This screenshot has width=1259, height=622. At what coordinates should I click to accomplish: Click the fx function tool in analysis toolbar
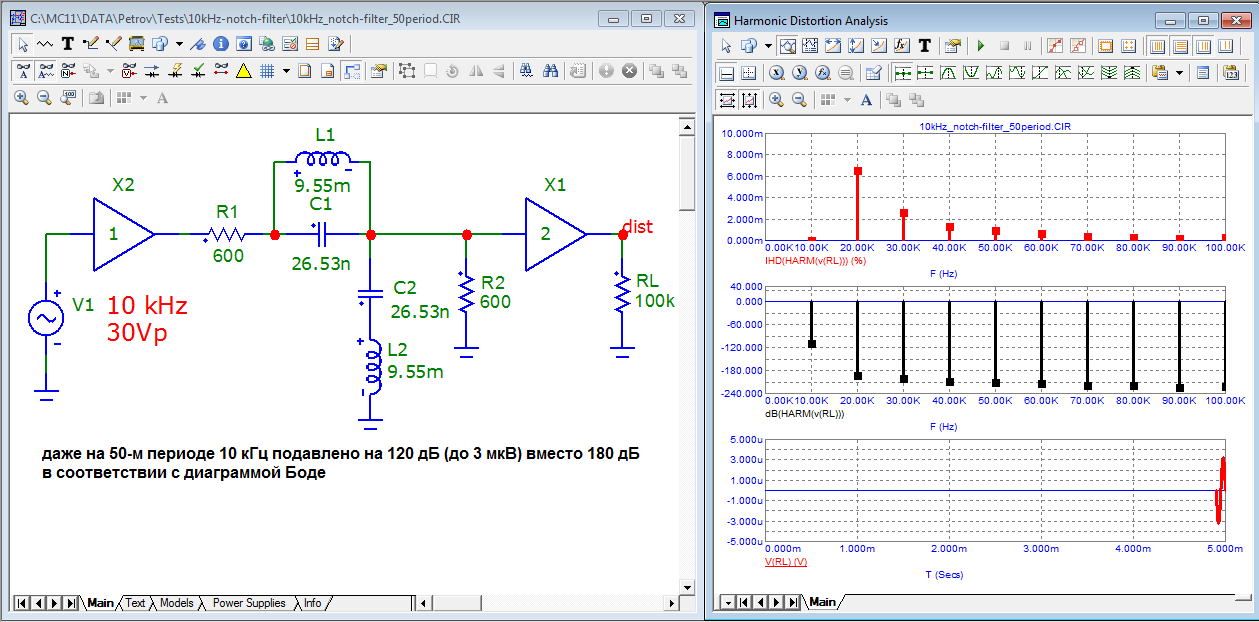[901, 46]
